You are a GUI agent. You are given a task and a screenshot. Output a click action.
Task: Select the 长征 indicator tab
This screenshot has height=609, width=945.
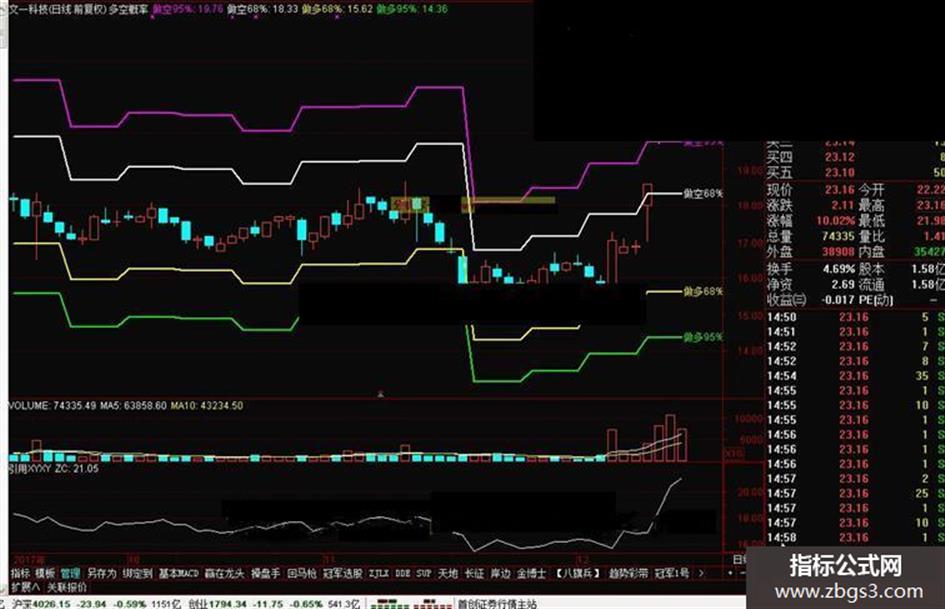474,573
